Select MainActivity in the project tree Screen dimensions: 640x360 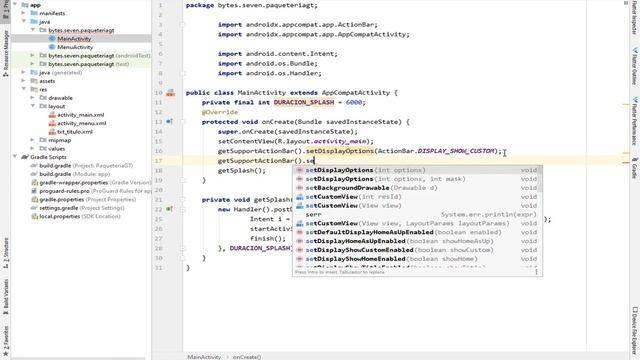74,39
